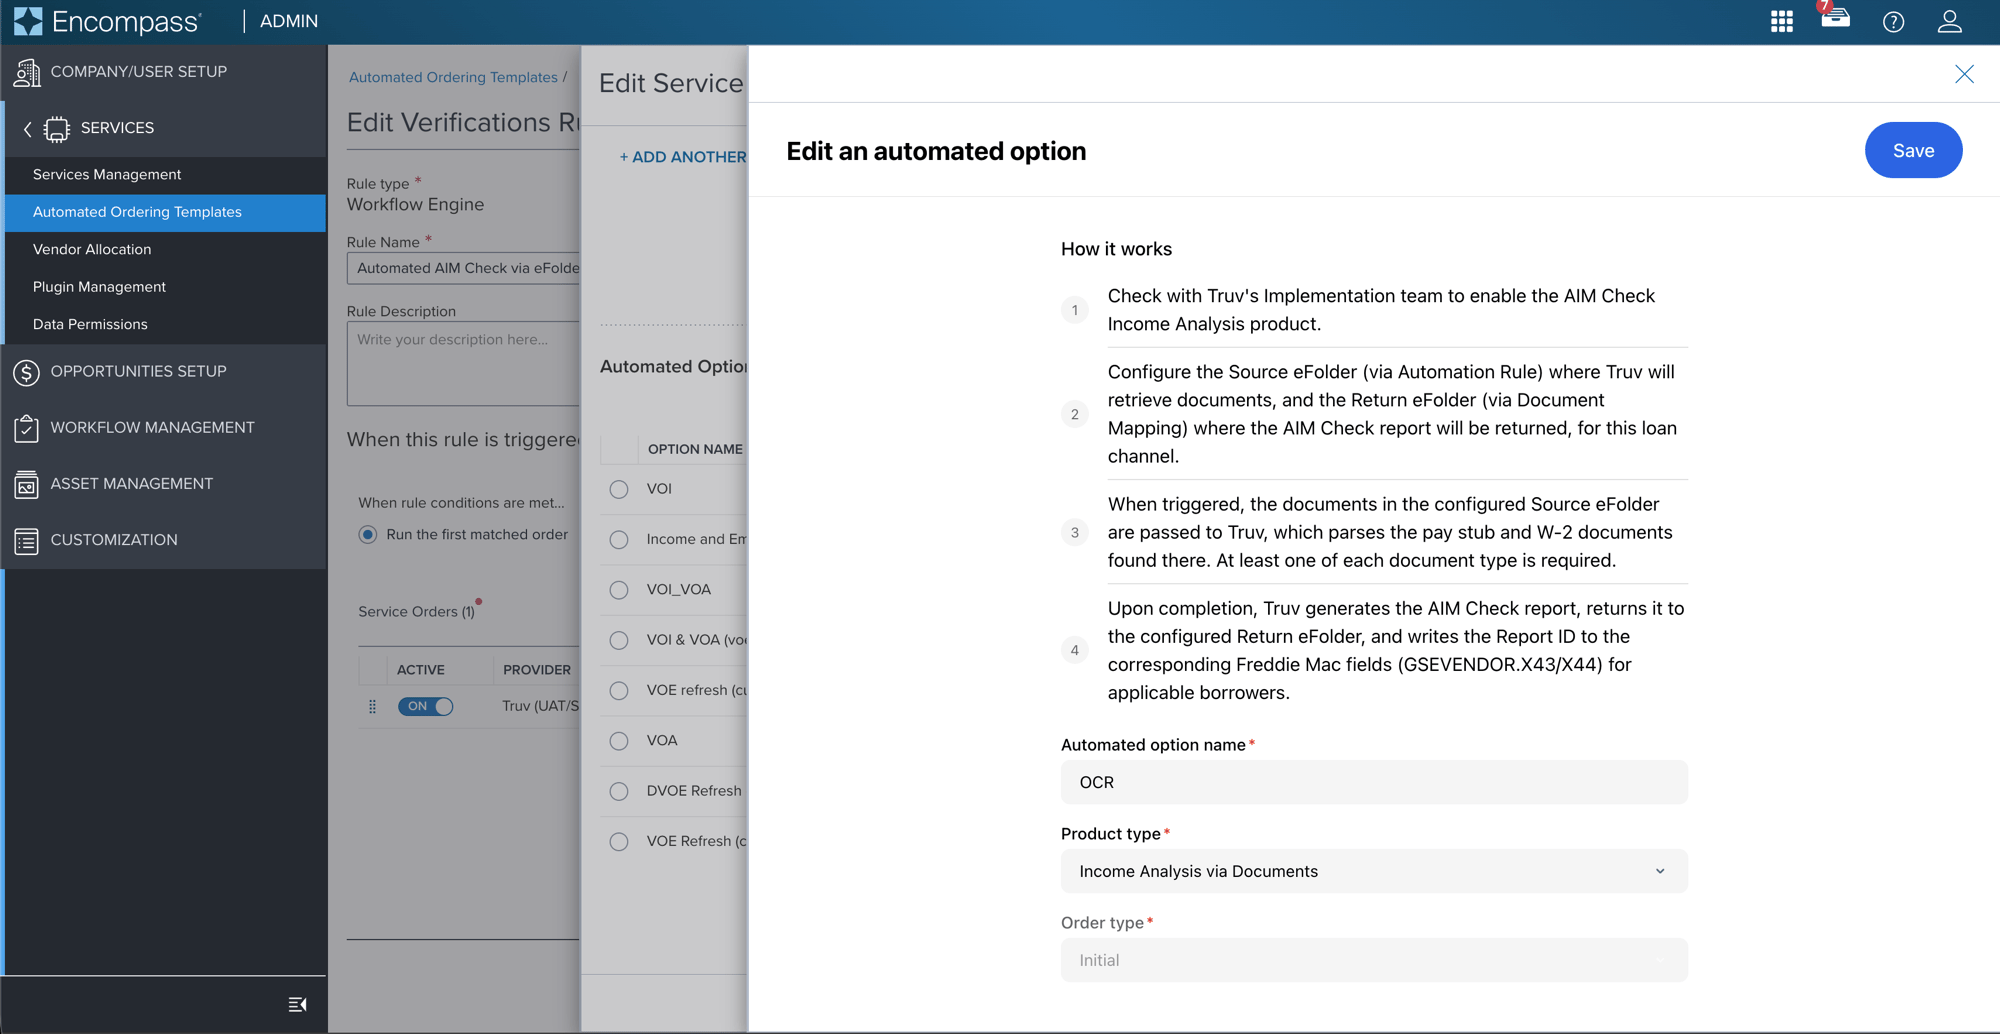Open the user profile icon
Screen dimensions: 2000x1034
[1949, 21]
